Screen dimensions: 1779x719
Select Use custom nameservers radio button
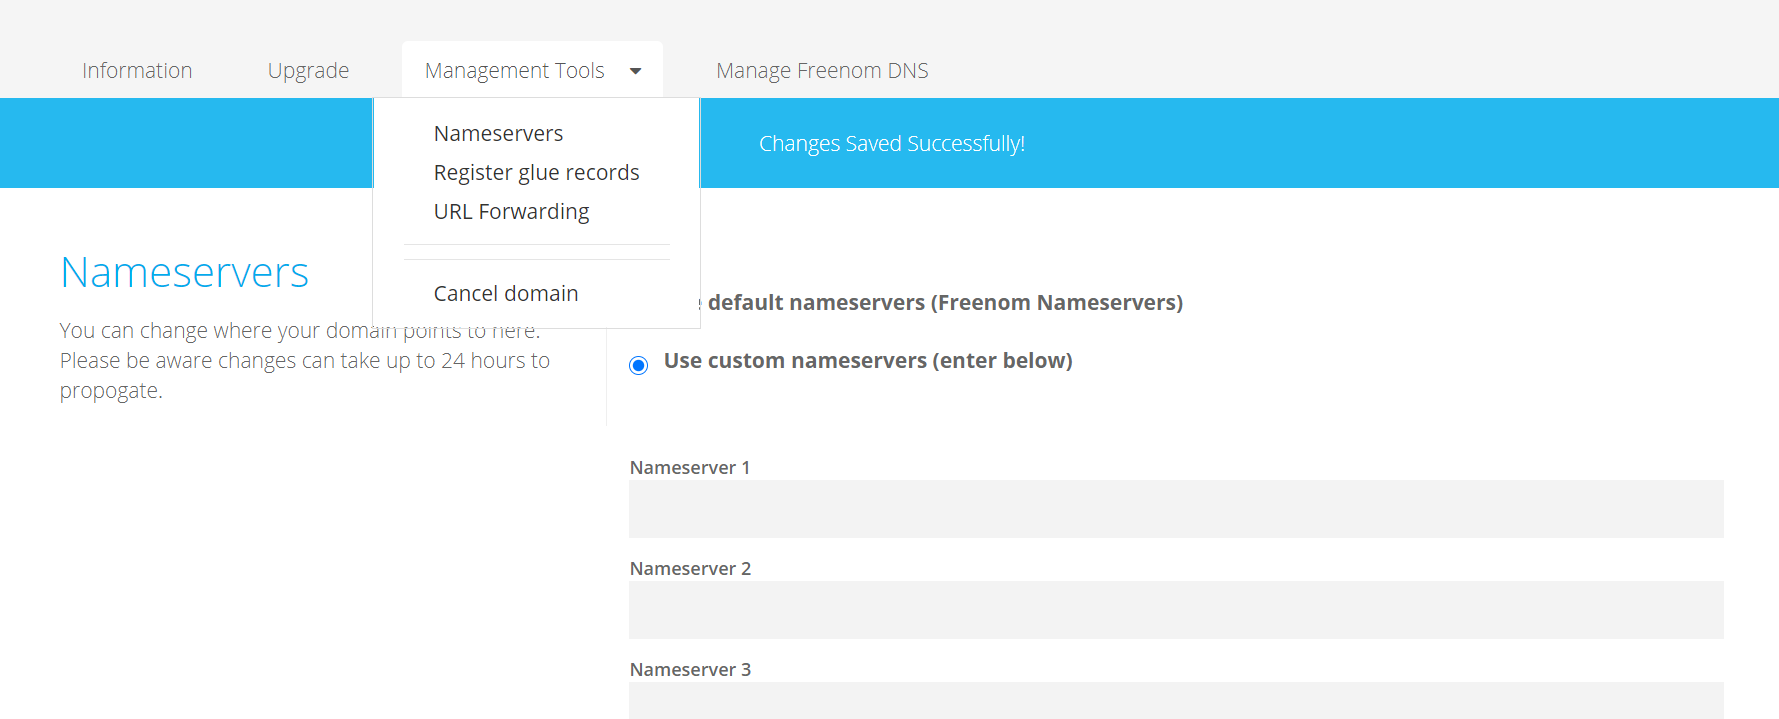[638, 365]
